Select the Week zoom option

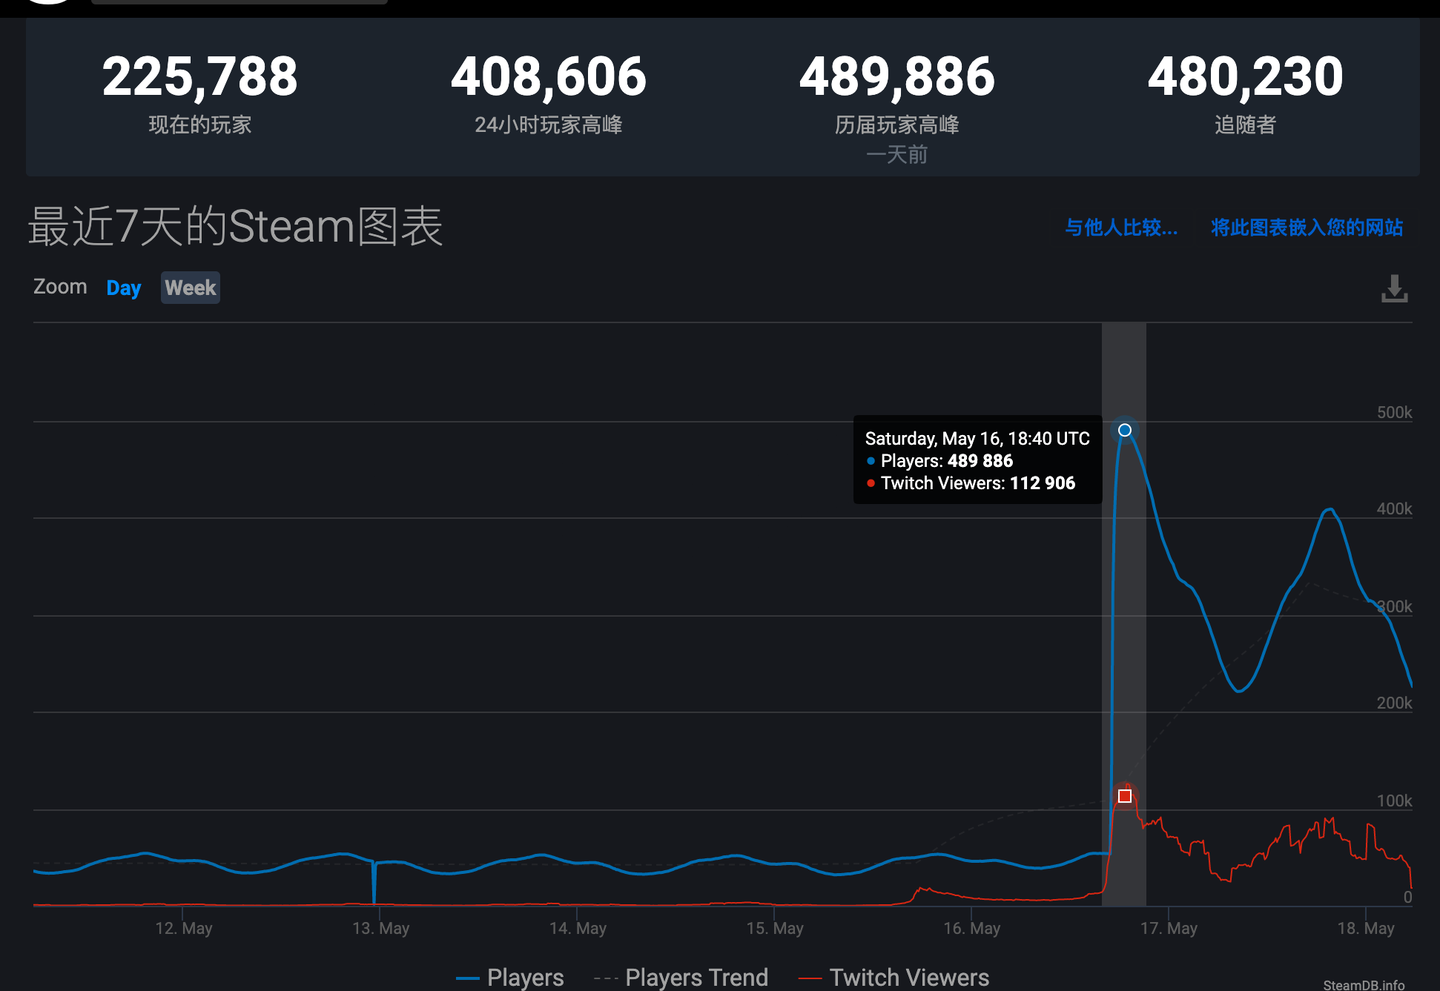pyautogui.click(x=190, y=288)
